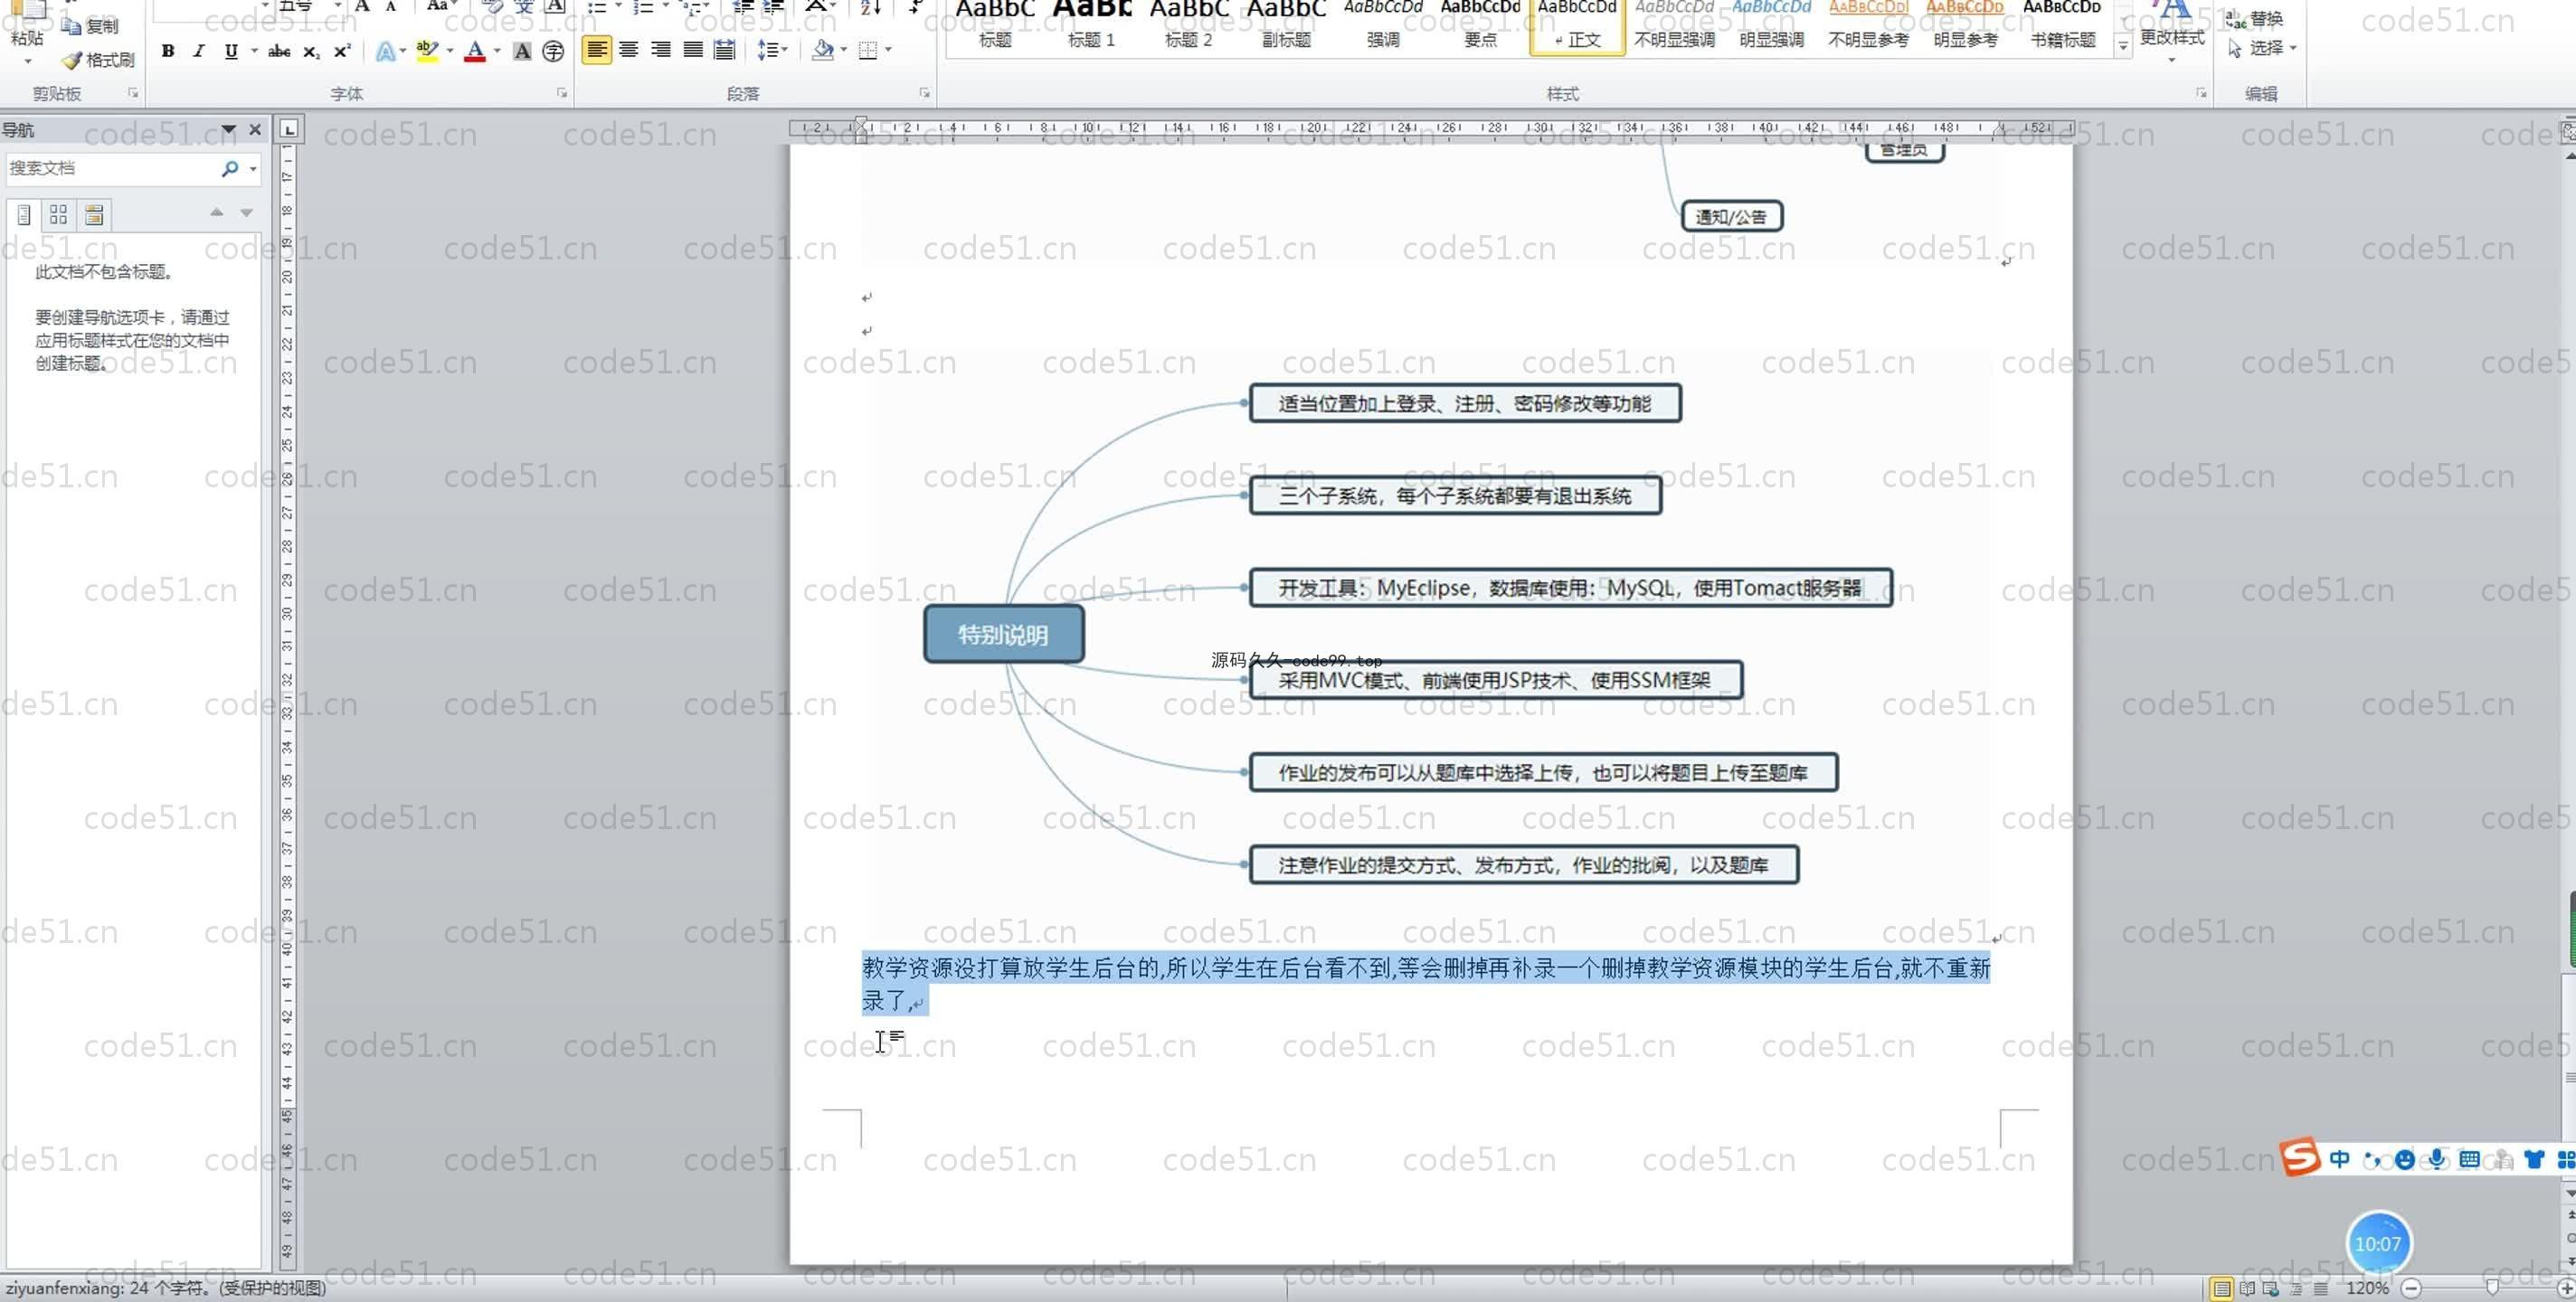Open the paragraph group dialog launcher
The height and width of the screenshot is (1302, 2576).
click(925, 93)
